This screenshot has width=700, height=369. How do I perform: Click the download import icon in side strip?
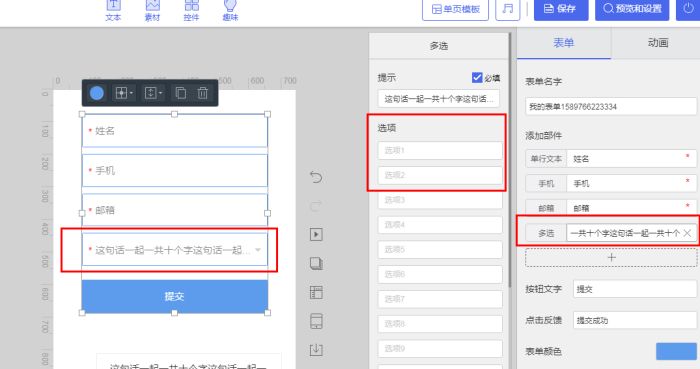click(316, 350)
